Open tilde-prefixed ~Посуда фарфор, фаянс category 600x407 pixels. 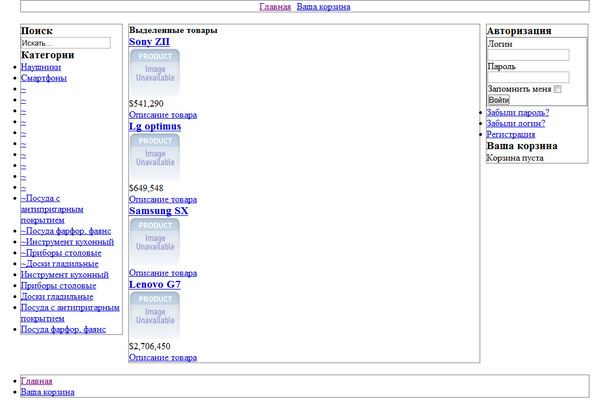[x=66, y=231]
